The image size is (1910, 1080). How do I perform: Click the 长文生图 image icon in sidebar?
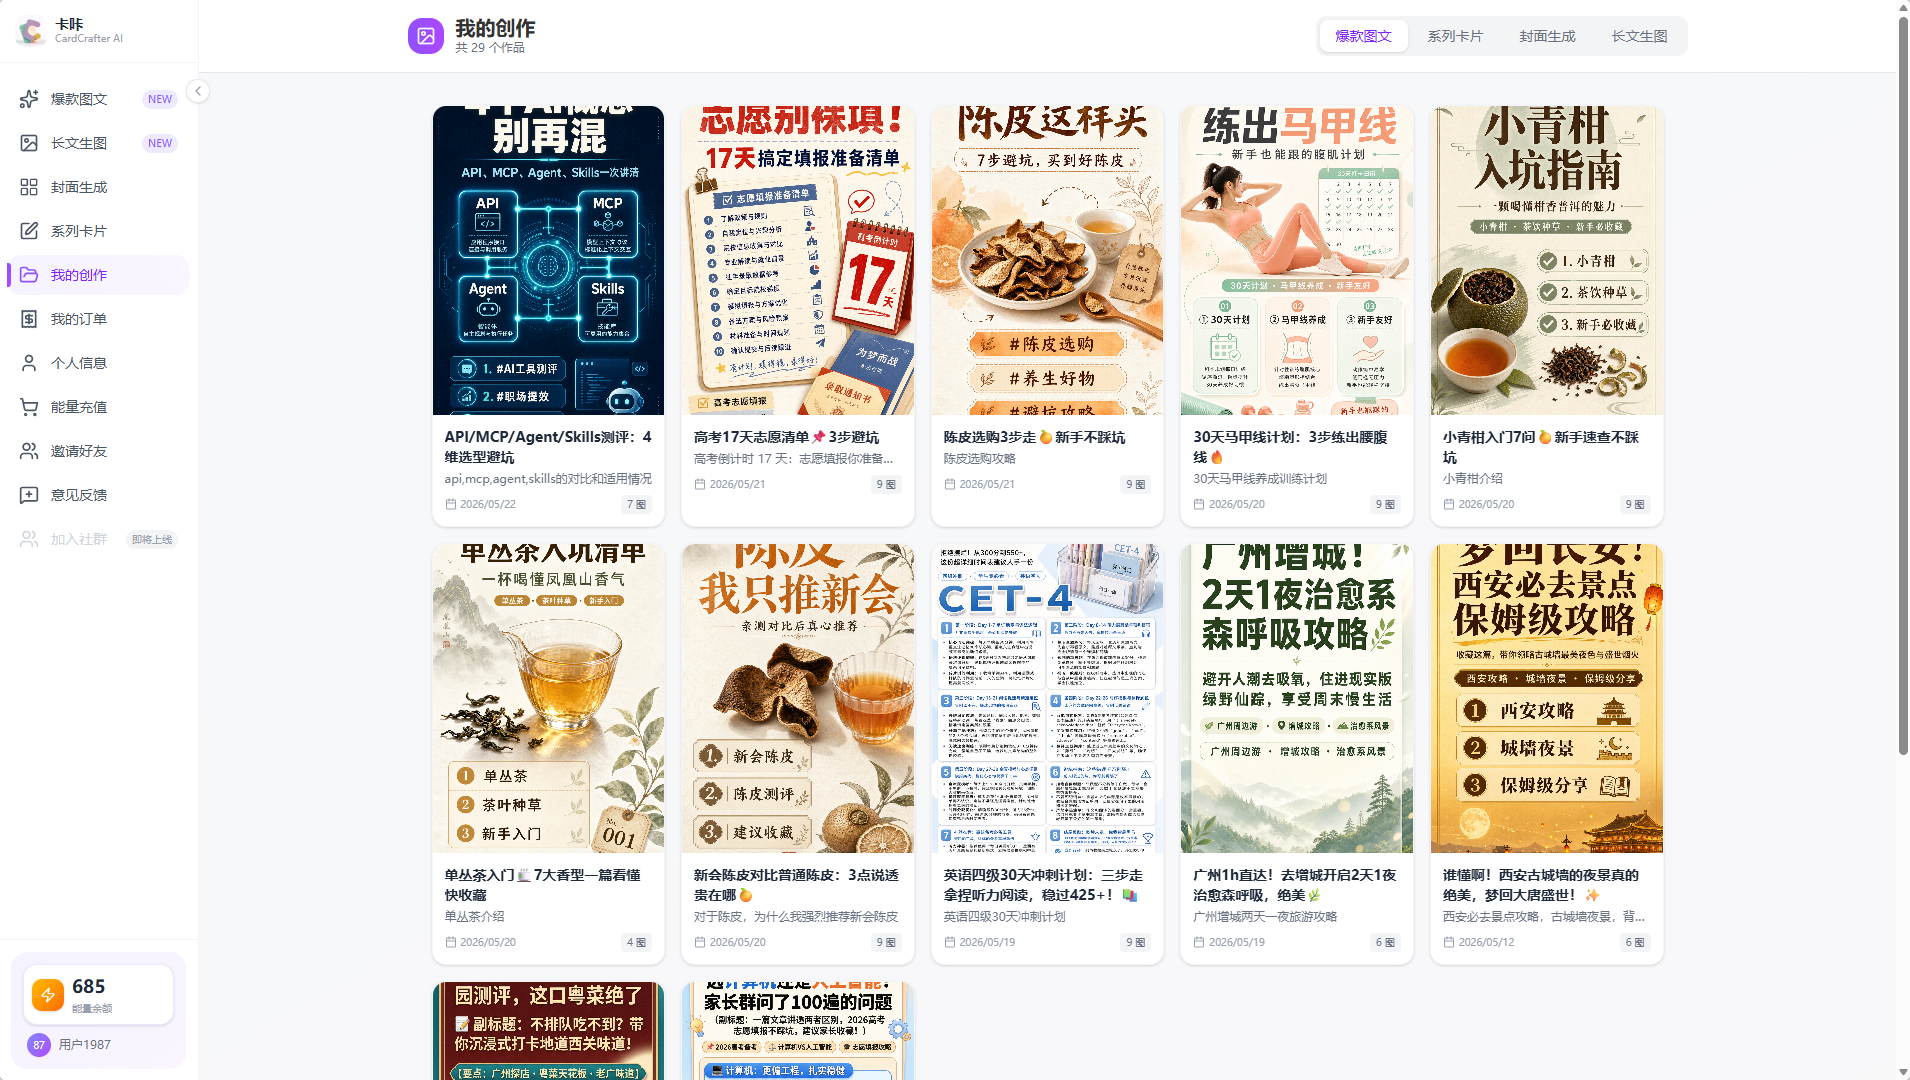click(29, 143)
